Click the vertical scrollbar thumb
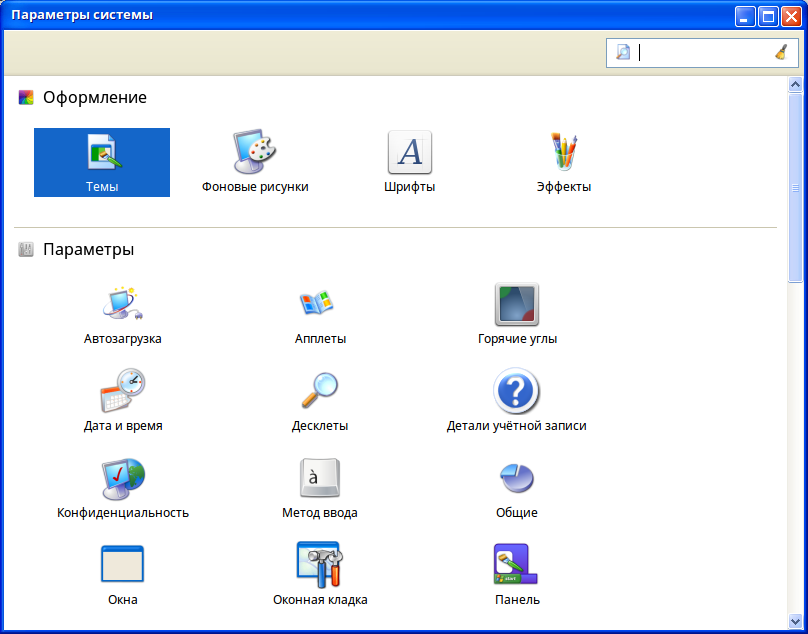 (795, 188)
